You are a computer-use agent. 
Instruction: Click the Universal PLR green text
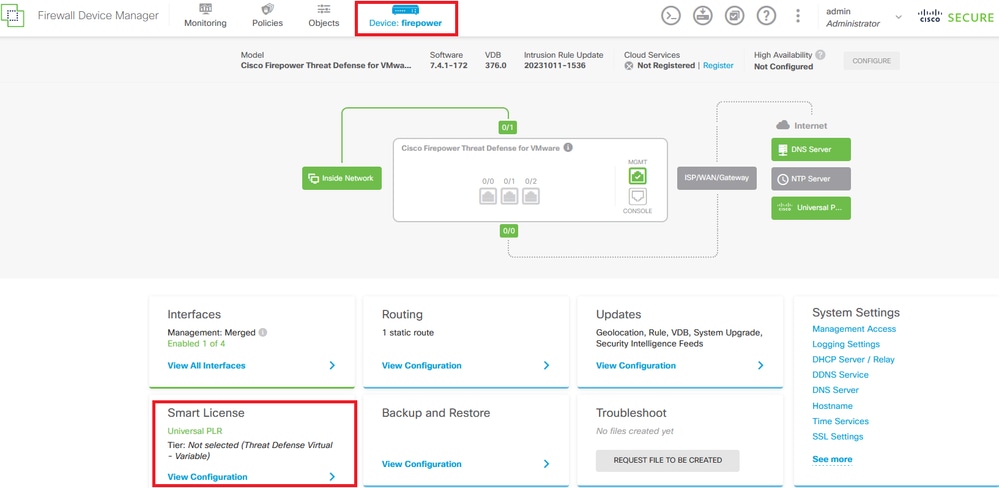195,431
